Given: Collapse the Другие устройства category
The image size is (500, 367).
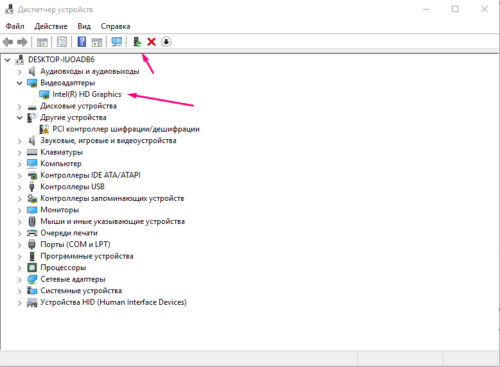Looking at the screenshot, I should [x=20, y=118].
